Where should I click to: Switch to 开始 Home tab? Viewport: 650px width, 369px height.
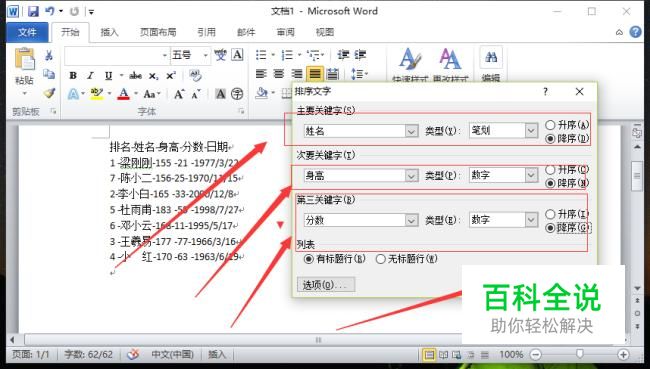(x=70, y=32)
